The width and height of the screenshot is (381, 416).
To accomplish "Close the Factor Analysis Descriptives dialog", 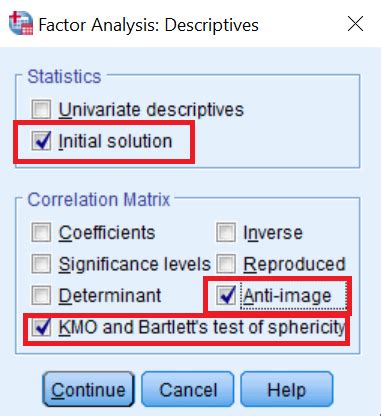I will pos(355,24).
